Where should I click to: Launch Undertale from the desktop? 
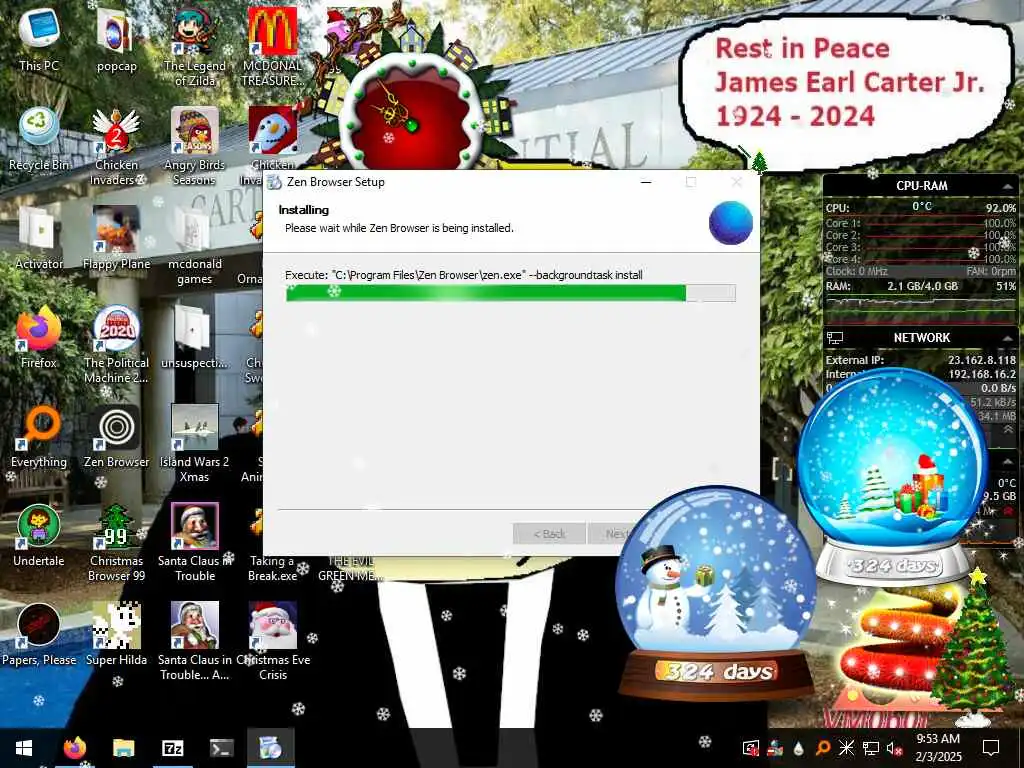click(39, 536)
